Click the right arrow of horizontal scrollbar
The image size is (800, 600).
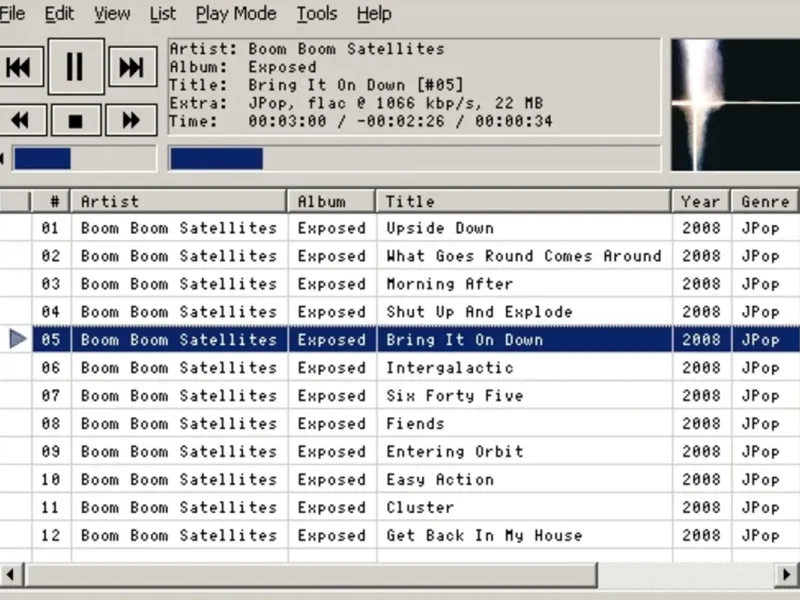pos(787,575)
